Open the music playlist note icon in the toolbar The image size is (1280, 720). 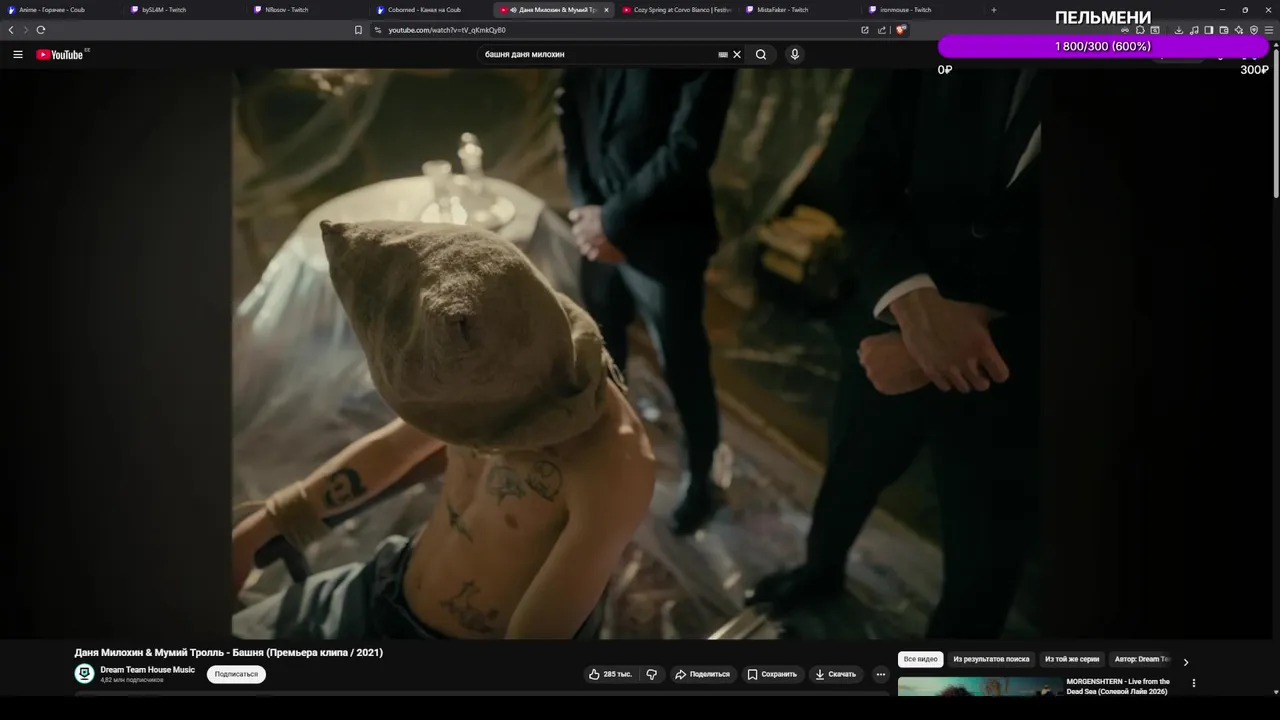coord(1194,30)
